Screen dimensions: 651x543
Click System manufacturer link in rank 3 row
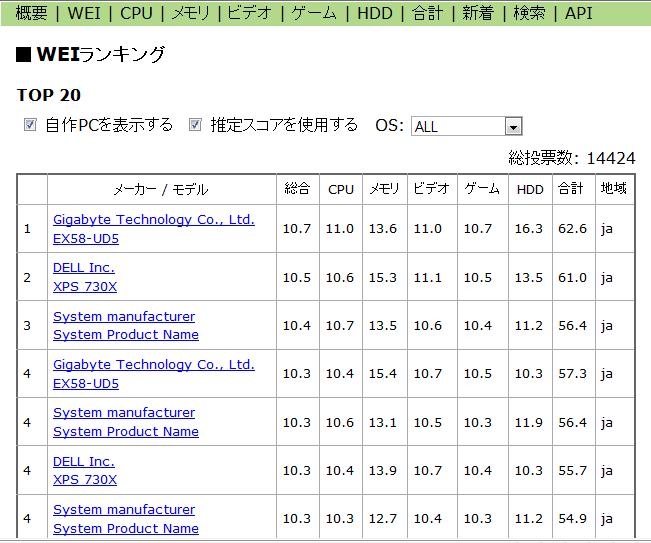[x=124, y=316]
